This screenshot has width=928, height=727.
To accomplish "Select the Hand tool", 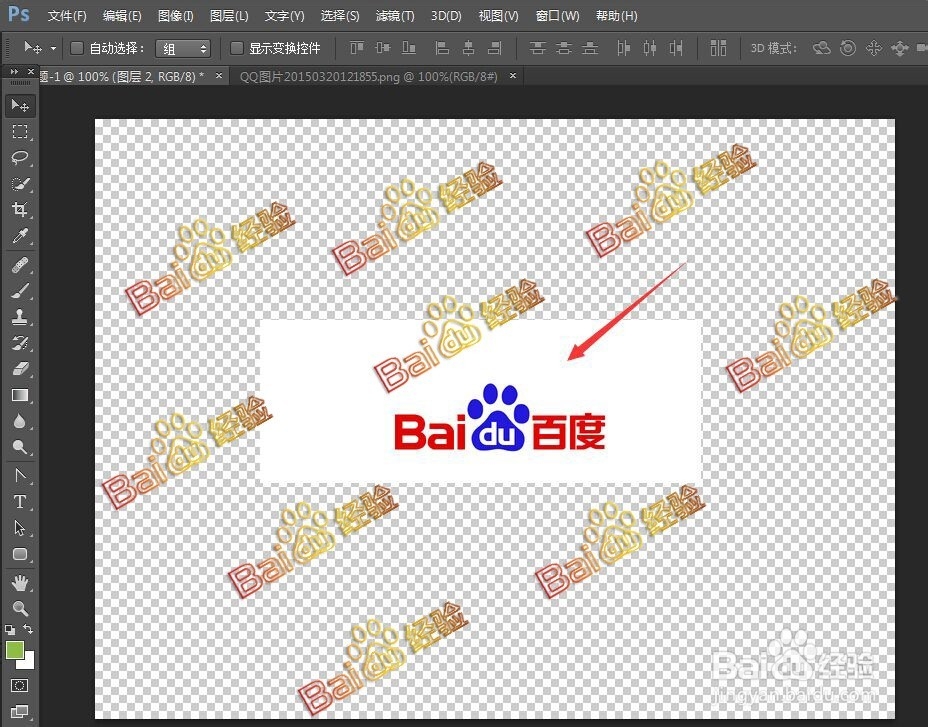I will (20, 583).
